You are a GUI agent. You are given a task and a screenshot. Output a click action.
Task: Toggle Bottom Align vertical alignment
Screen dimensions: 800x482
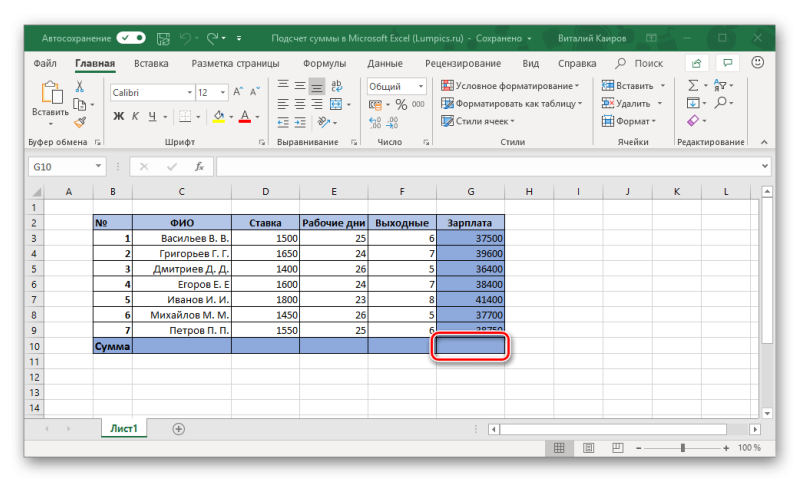(317, 85)
